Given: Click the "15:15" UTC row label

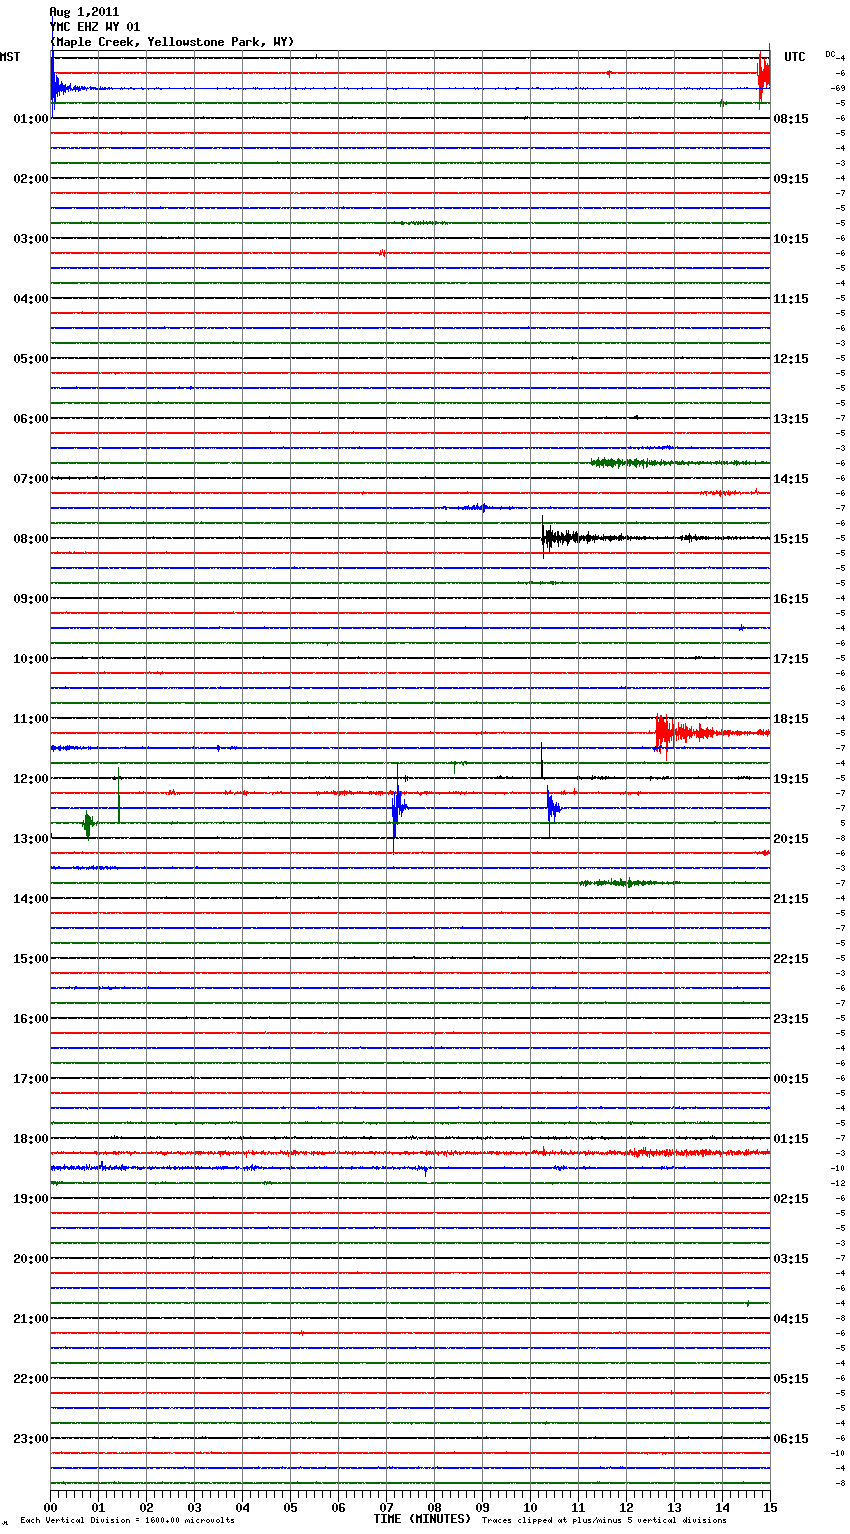Looking at the screenshot, I should pyautogui.click(x=791, y=539).
